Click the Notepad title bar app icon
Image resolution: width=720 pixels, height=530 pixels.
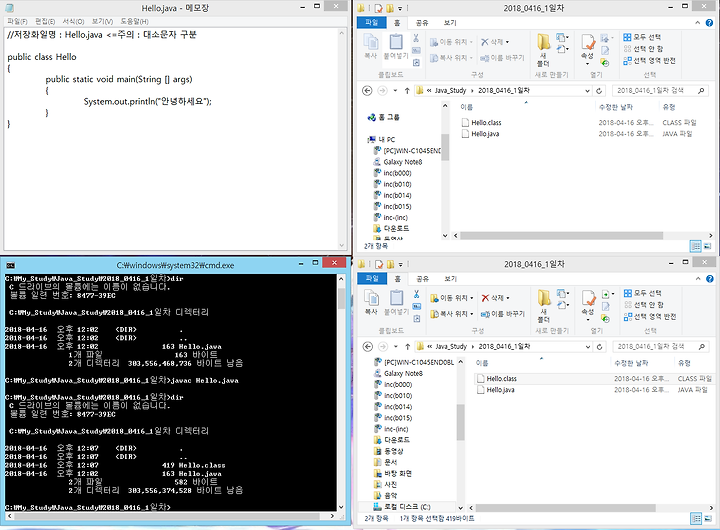click(x=10, y=8)
